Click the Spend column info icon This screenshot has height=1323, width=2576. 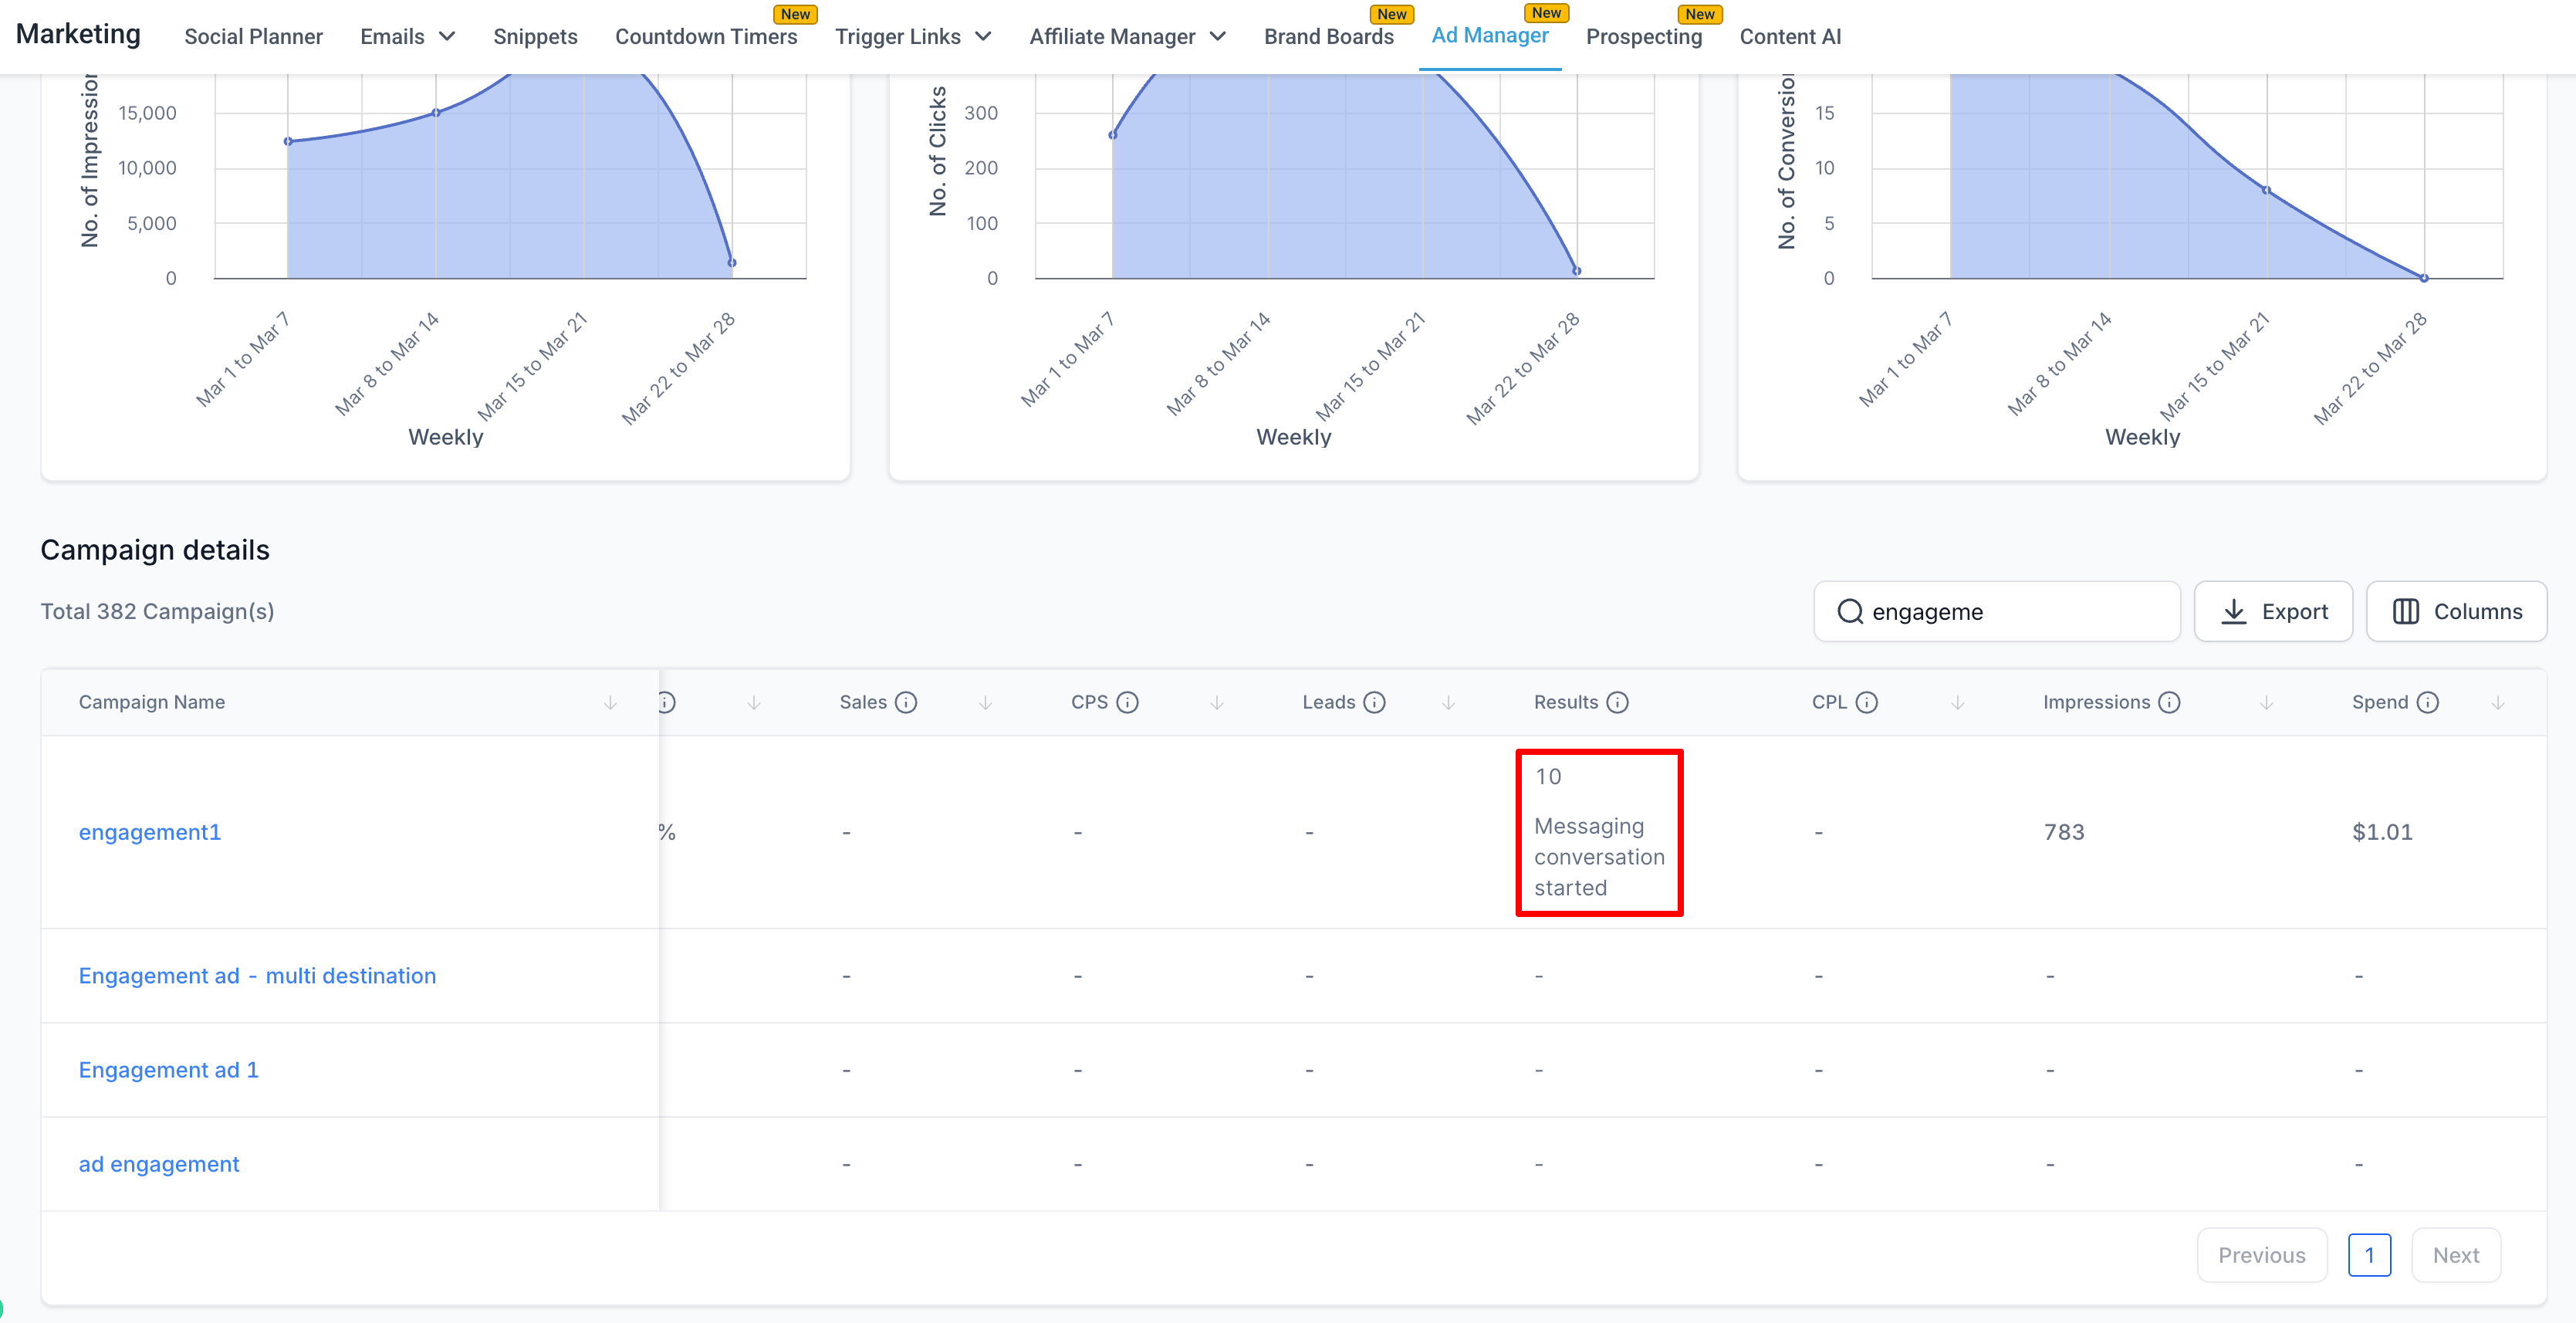point(2427,702)
